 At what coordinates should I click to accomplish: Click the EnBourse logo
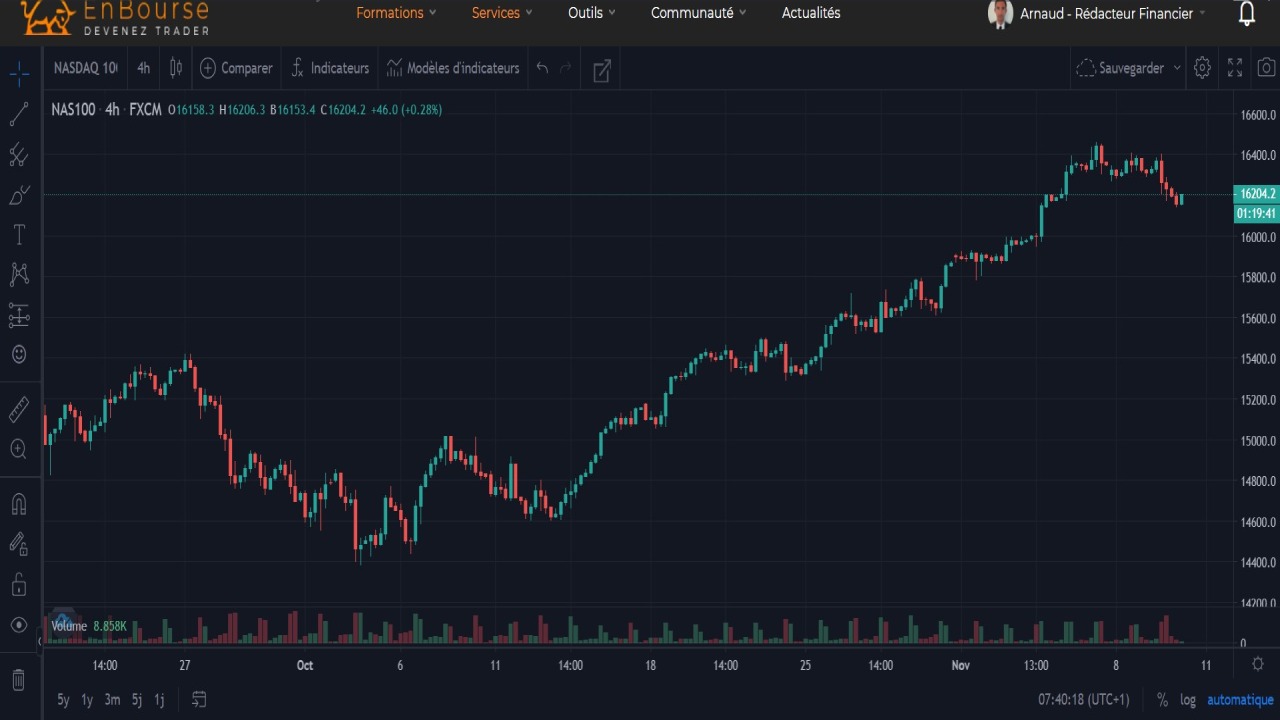coord(114,18)
